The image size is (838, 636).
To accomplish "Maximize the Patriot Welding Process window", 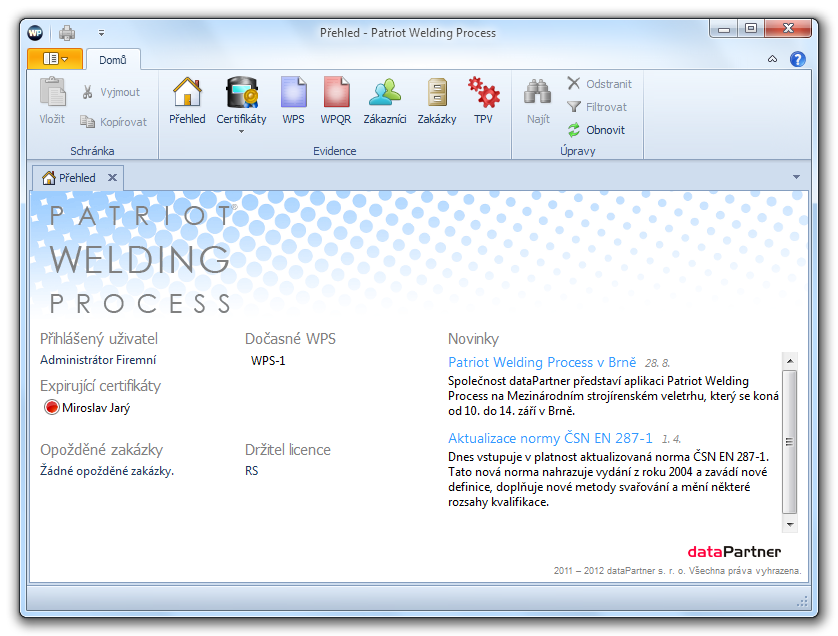I will [751, 29].
